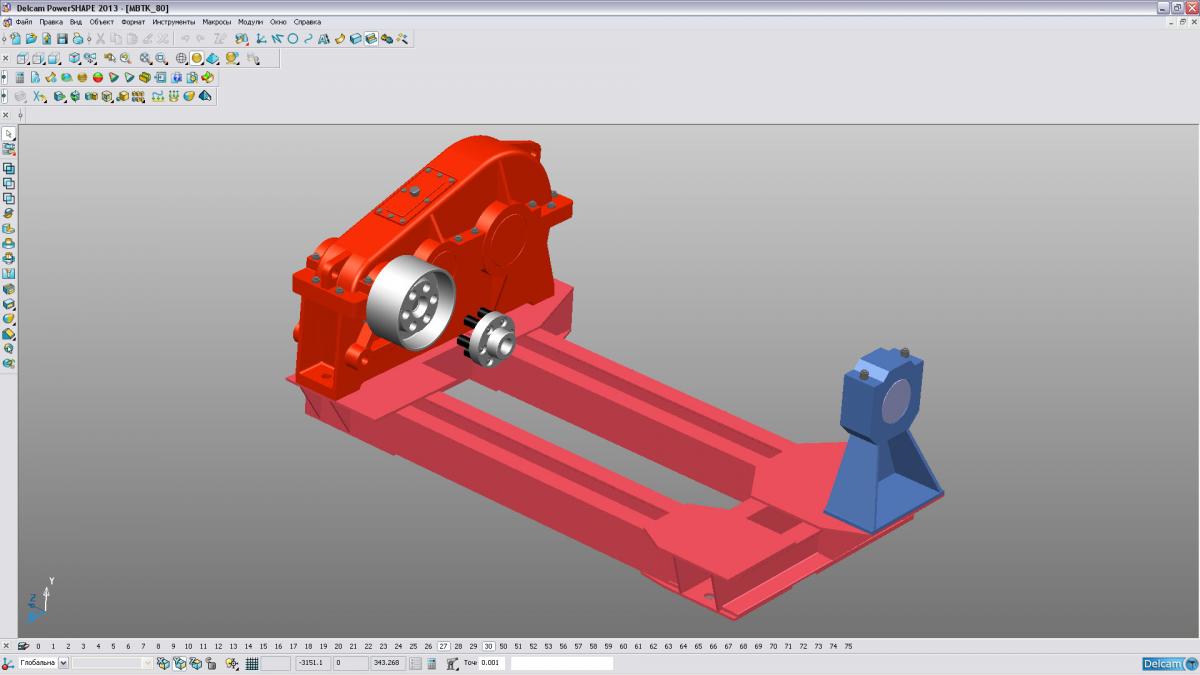Click the Delcam logo button
Image resolution: width=1200 pixels, height=675 pixels.
point(1170,664)
